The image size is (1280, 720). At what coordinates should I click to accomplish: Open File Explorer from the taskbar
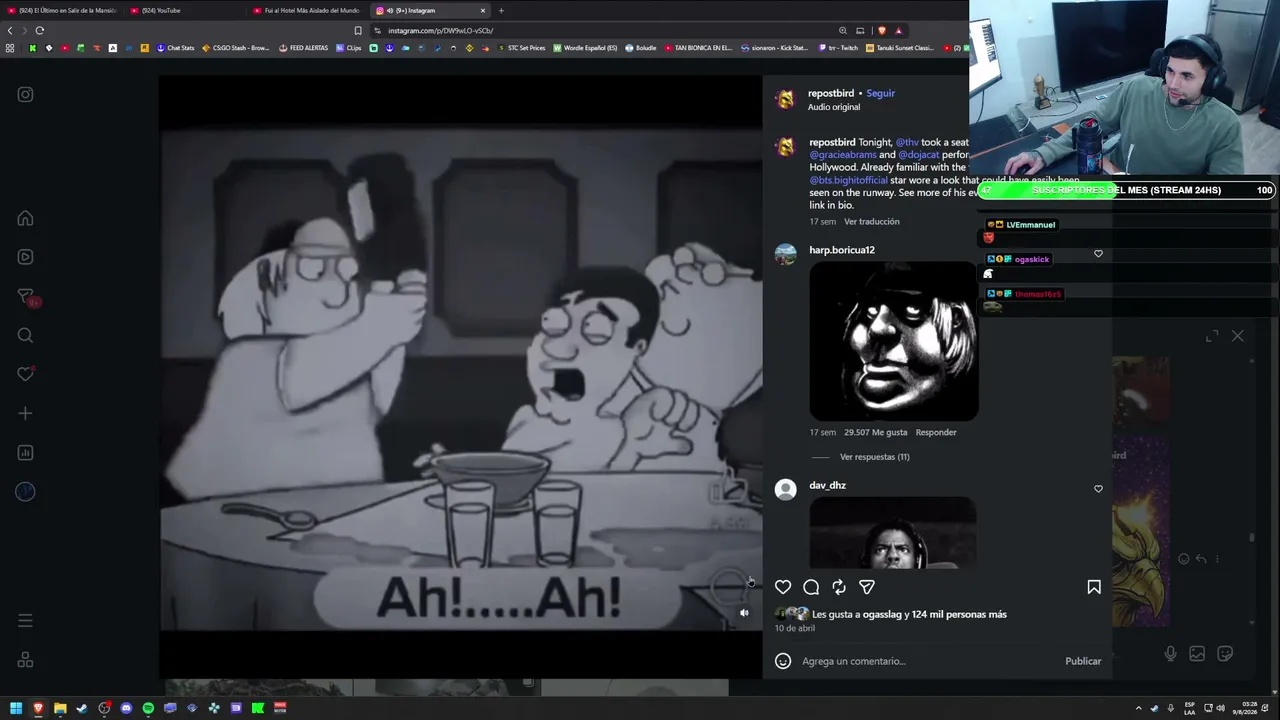coord(60,708)
